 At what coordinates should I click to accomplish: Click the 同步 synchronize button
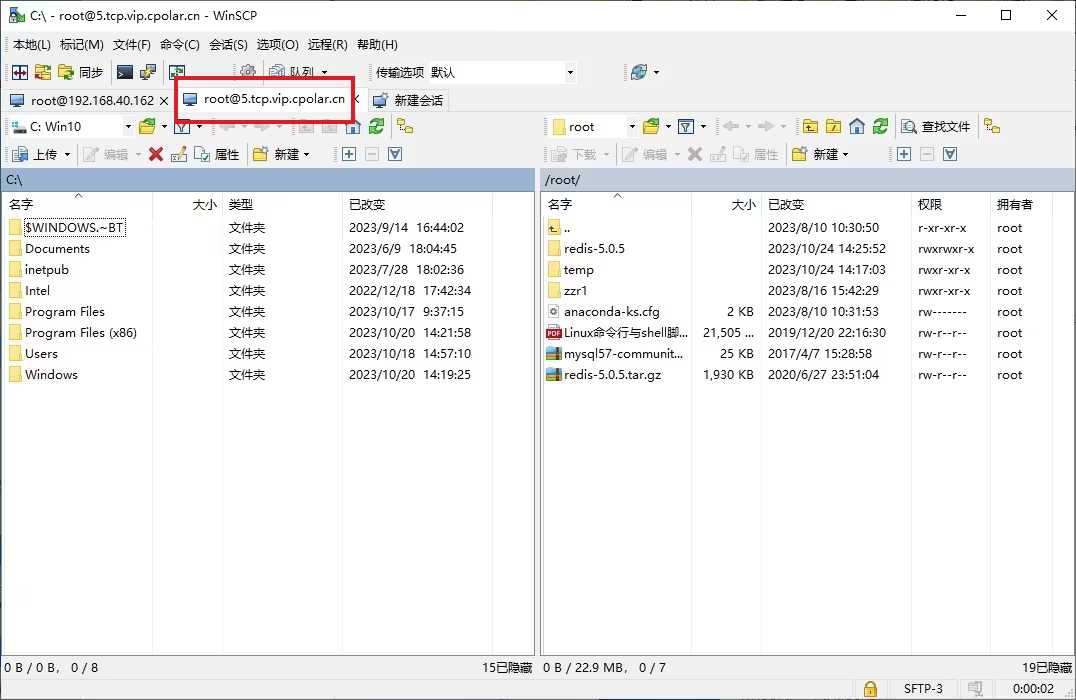80,72
